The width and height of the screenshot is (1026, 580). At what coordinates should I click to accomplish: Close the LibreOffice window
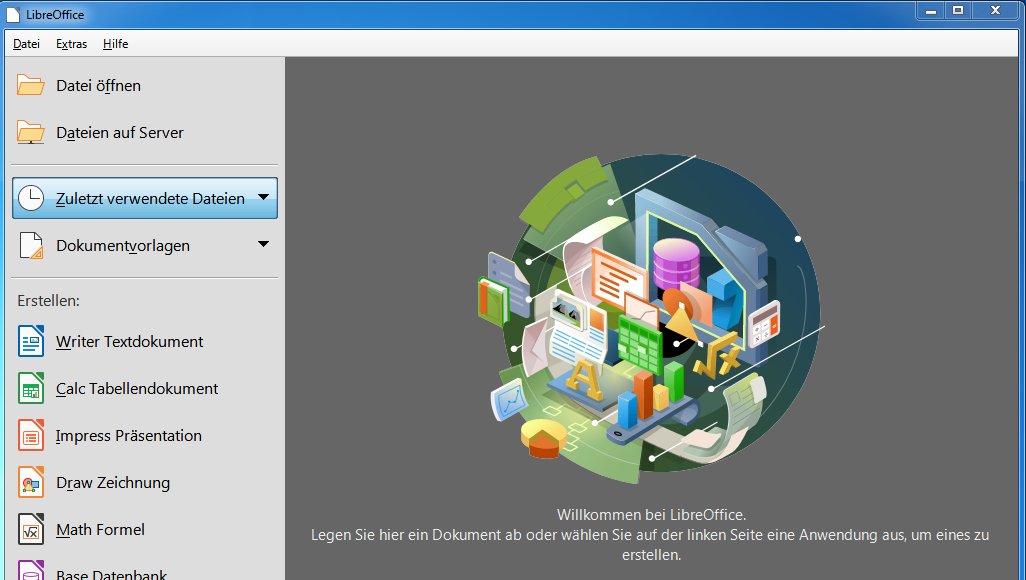click(x=996, y=10)
